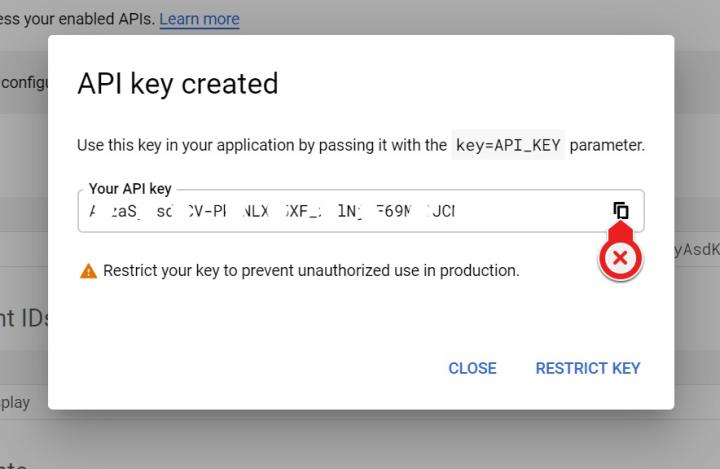Click the "Restrict your key" warning message

(311, 271)
